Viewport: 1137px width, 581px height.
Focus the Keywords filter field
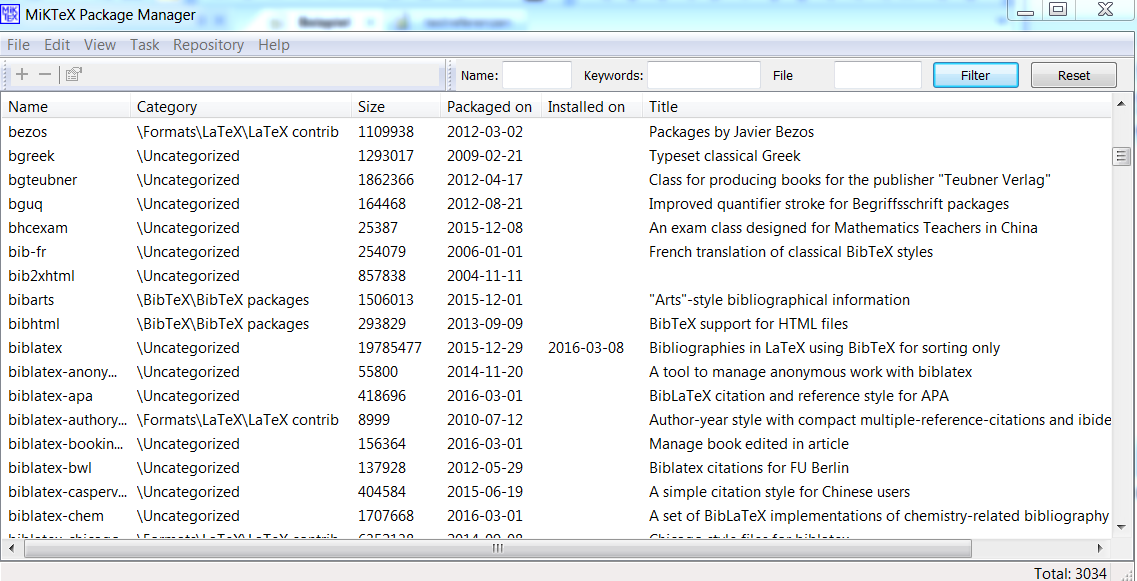point(704,75)
